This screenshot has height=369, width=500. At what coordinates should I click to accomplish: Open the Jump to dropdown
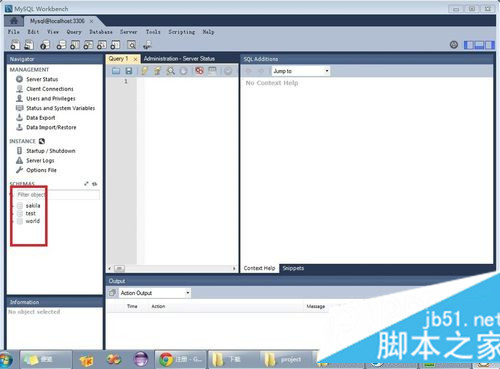(x=301, y=71)
